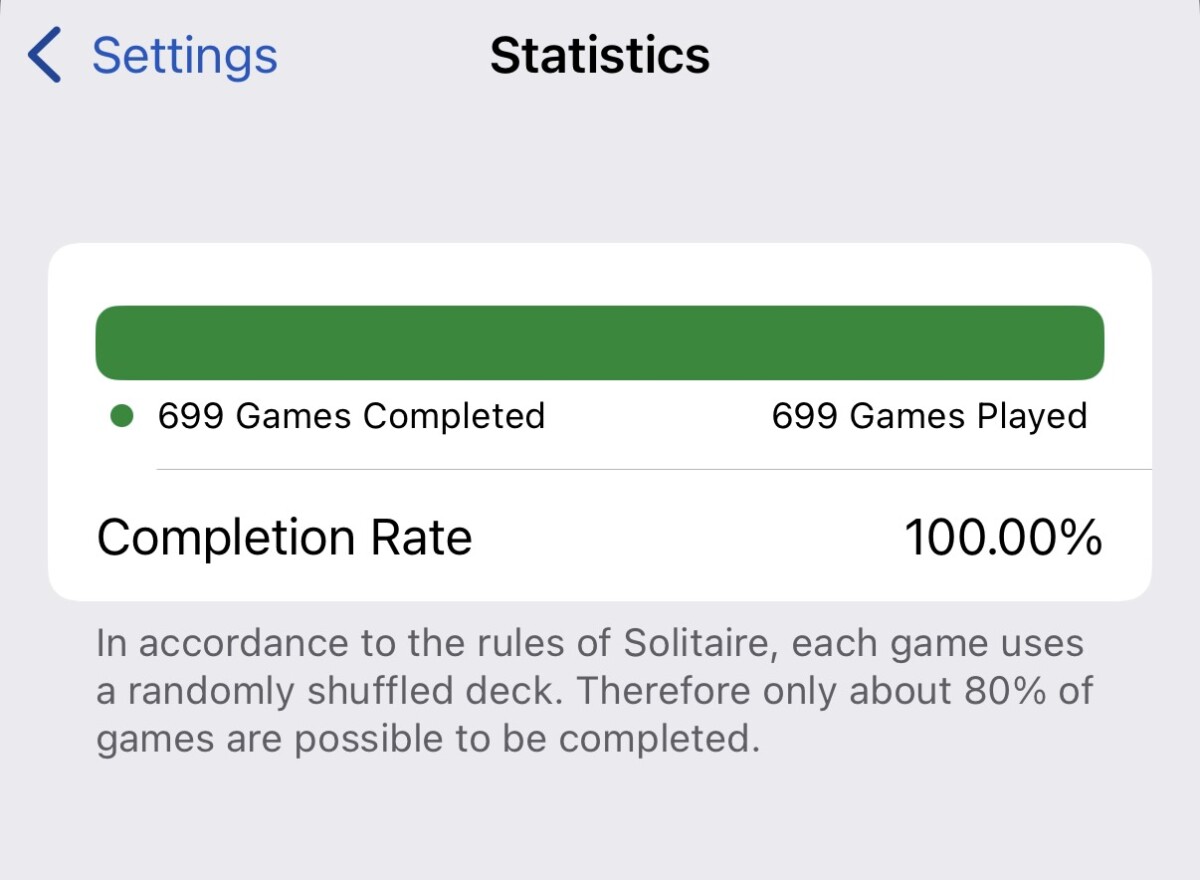Screen dimensions: 1200x880
Task: Tap the word "Completed" in the legend
Action: 454,416
